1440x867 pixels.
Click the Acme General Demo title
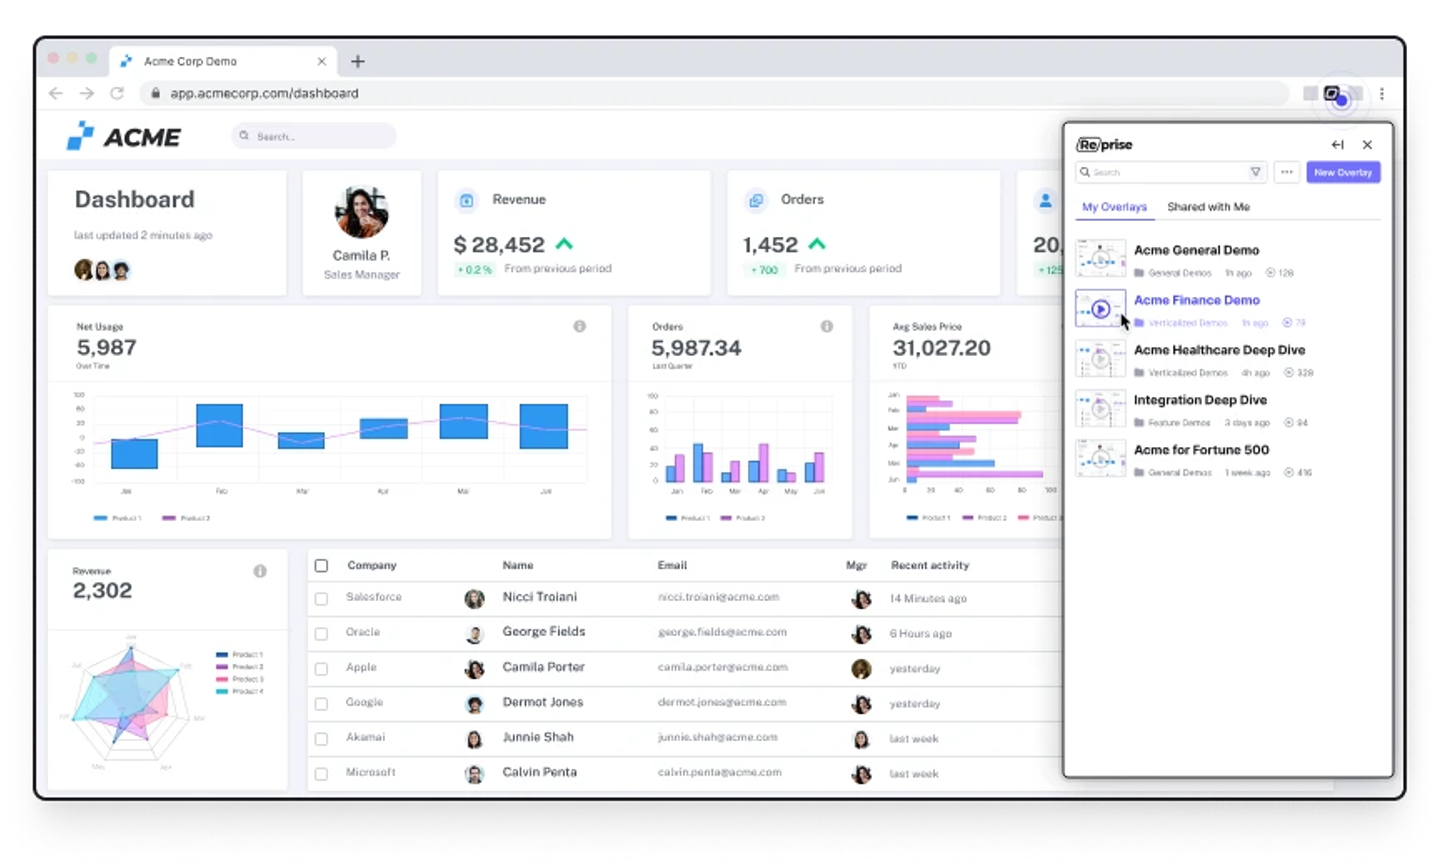click(1196, 250)
